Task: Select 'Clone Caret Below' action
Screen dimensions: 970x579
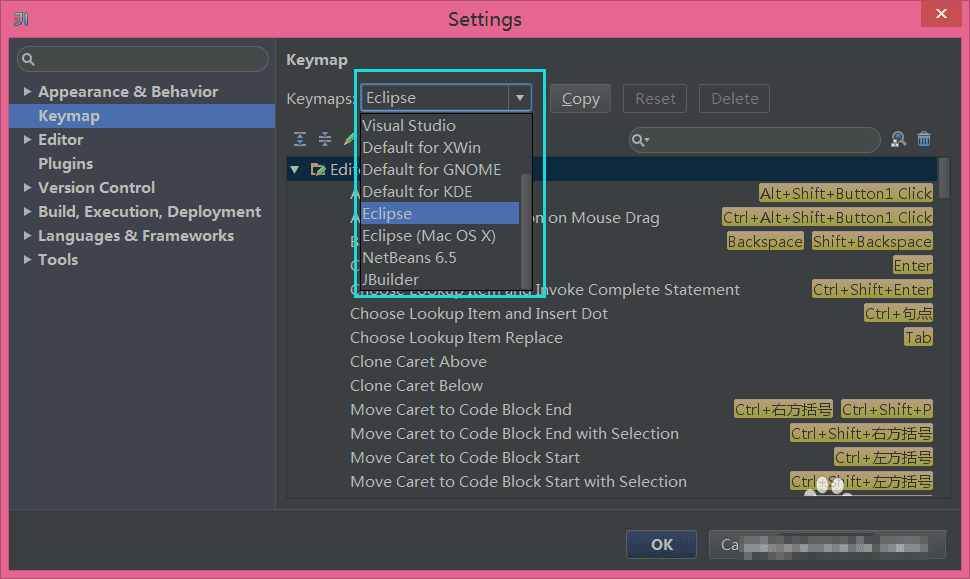Action: click(x=416, y=386)
